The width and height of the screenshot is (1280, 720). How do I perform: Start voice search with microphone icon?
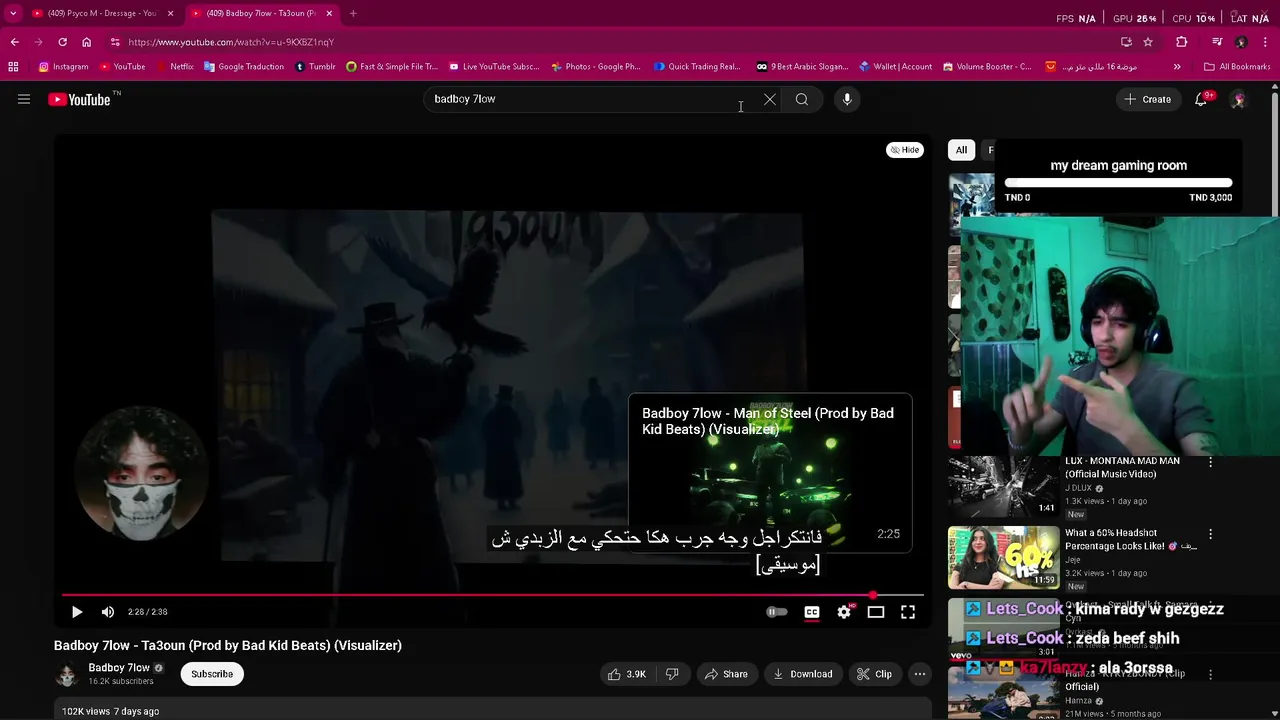[x=847, y=99]
